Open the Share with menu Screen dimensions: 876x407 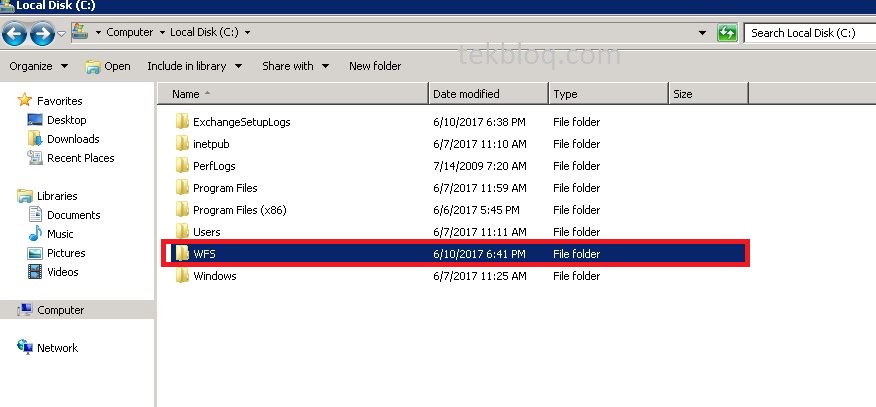pos(296,66)
